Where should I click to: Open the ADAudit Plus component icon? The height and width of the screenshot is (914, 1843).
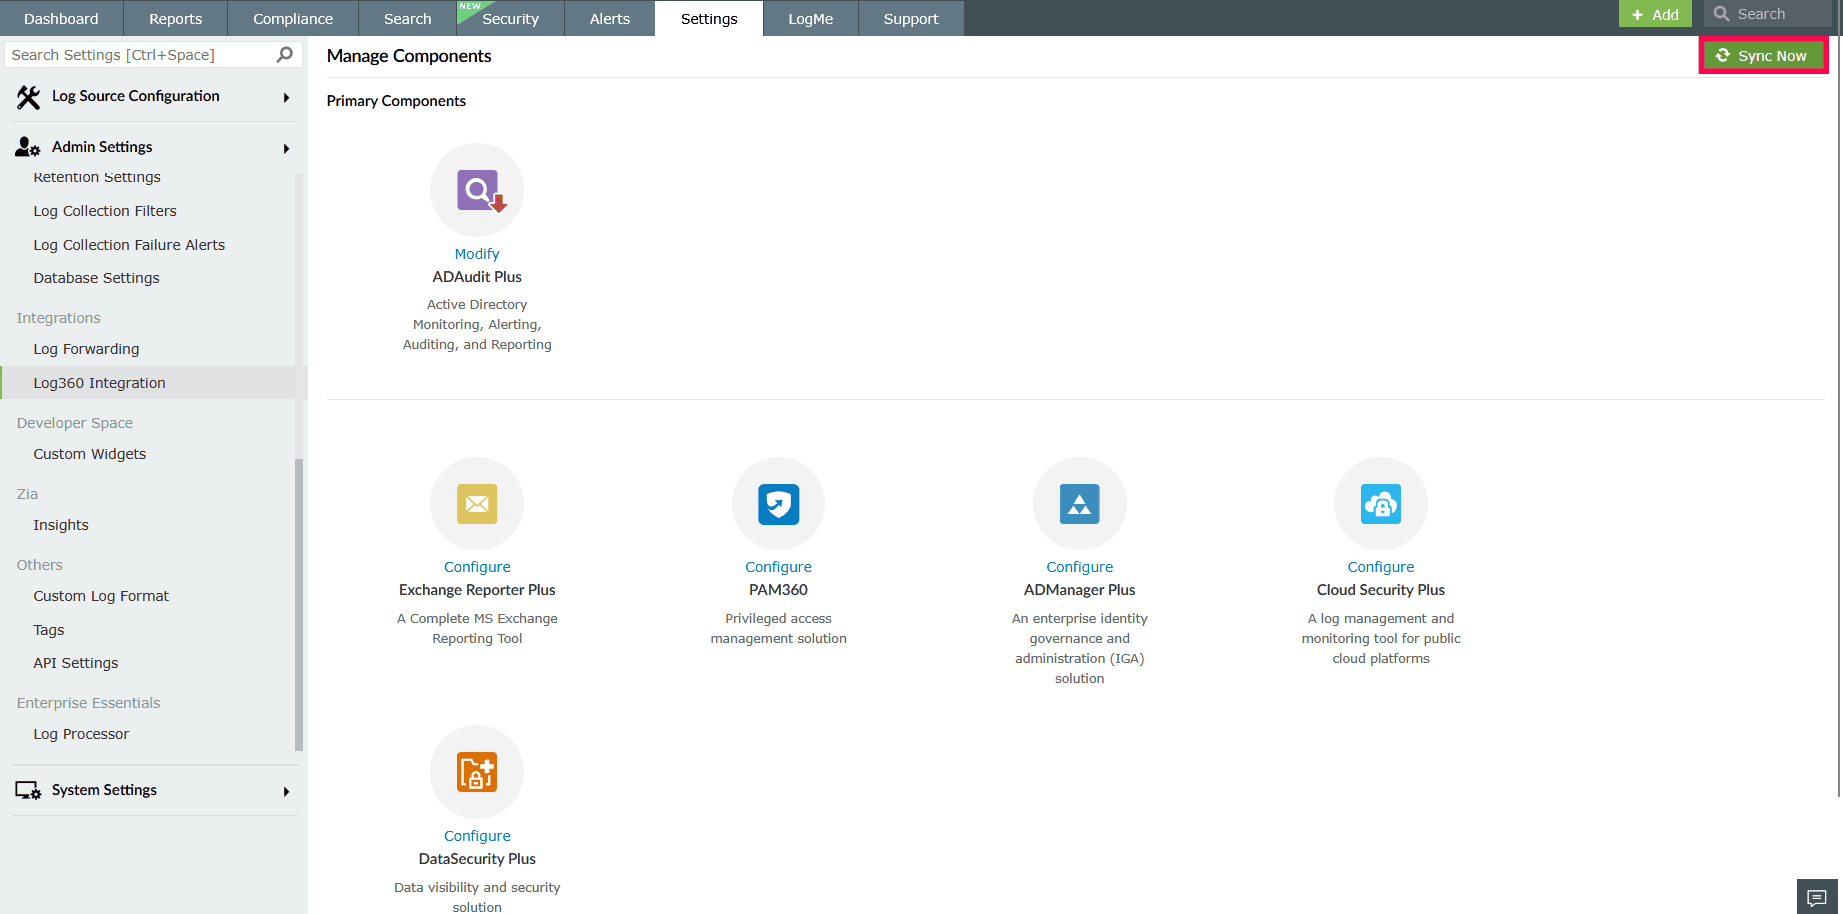(477, 189)
